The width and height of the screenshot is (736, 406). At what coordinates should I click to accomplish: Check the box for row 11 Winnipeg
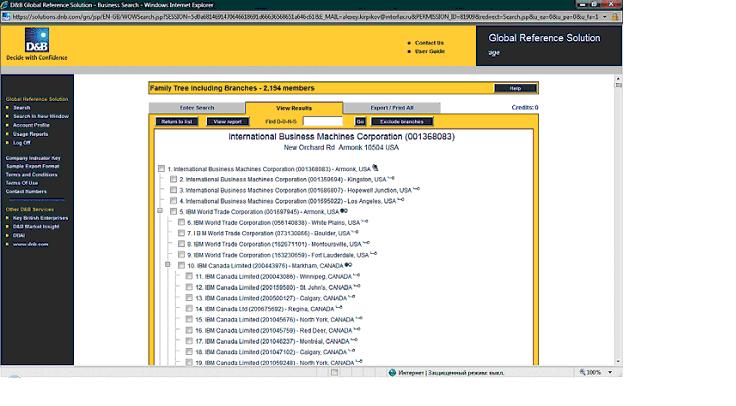[x=189, y=276]
